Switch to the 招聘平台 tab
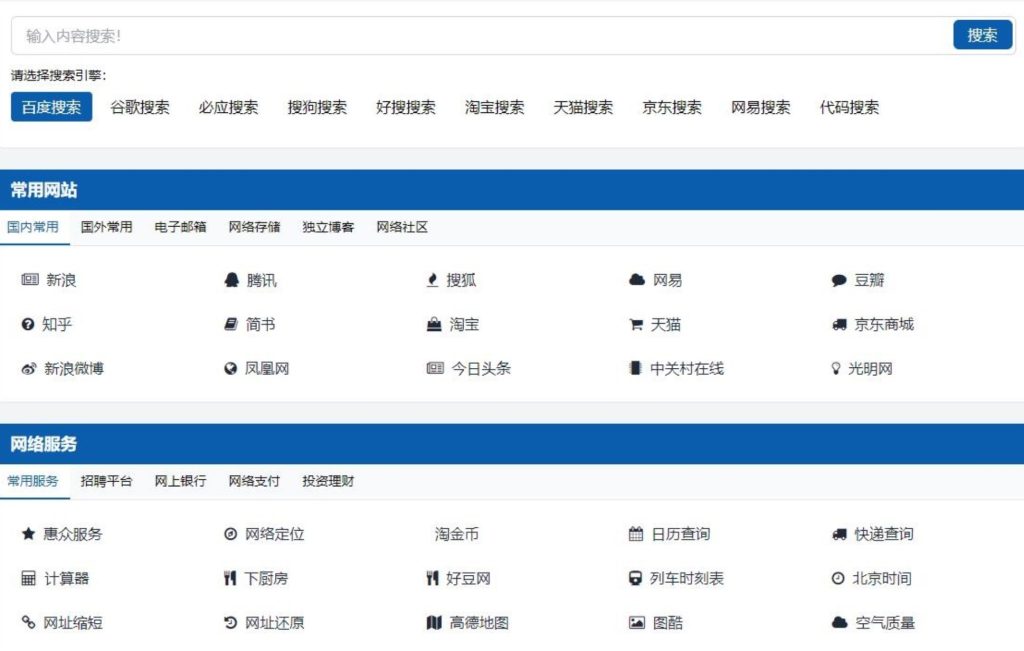 click(x=107, y=481)
